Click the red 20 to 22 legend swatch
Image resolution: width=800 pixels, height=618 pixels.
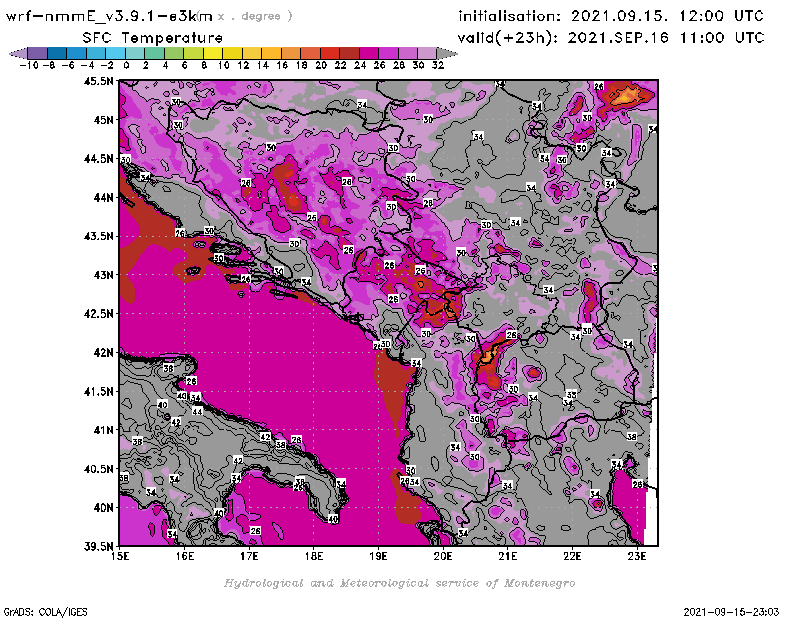pyautogui.click(x=330, y=53)
